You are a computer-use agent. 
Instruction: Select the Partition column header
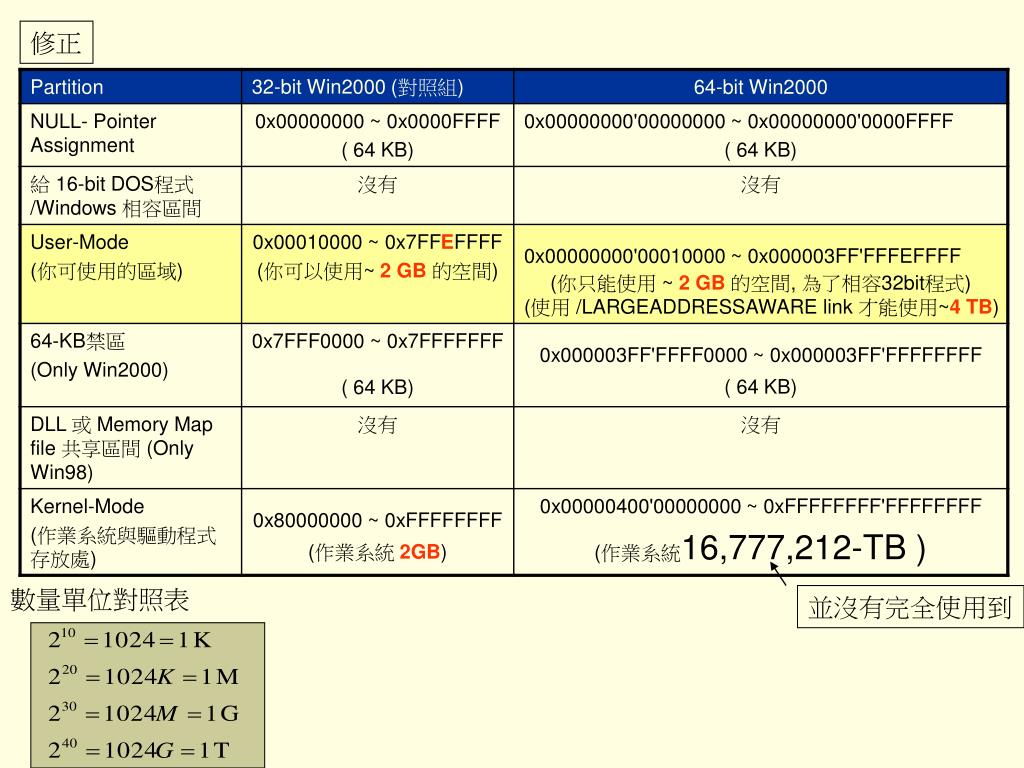coord(67,87)
